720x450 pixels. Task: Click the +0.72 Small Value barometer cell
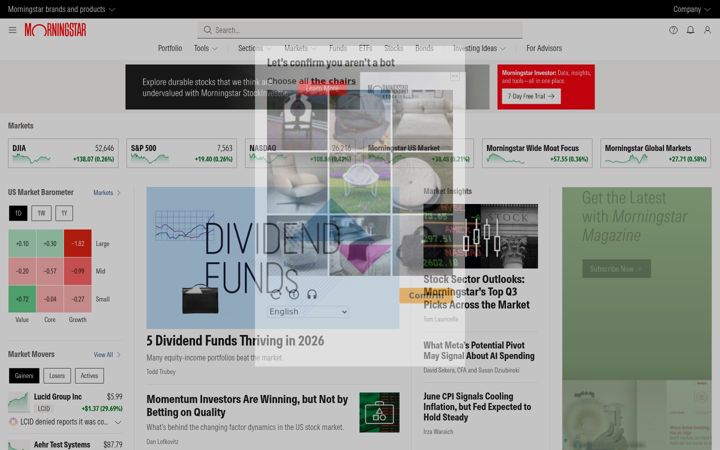[x=22, y=299]
